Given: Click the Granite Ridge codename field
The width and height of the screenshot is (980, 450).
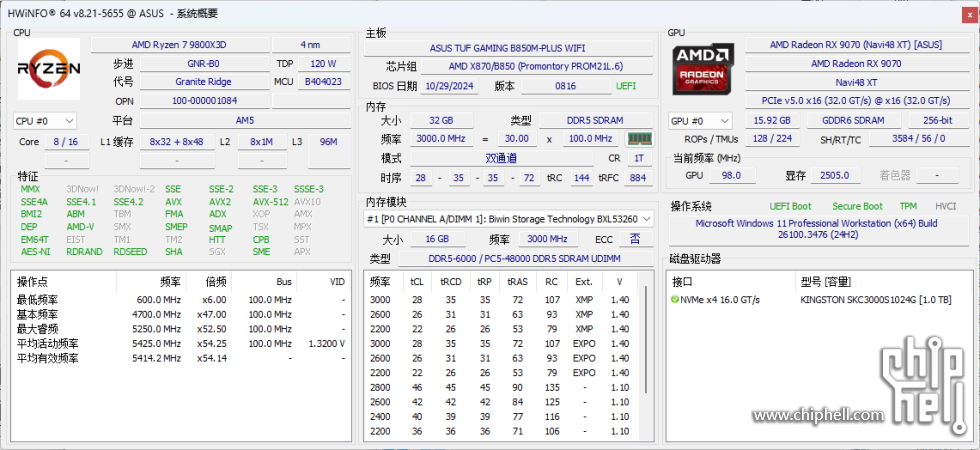Looking at the screenshot, I should 204,82.
